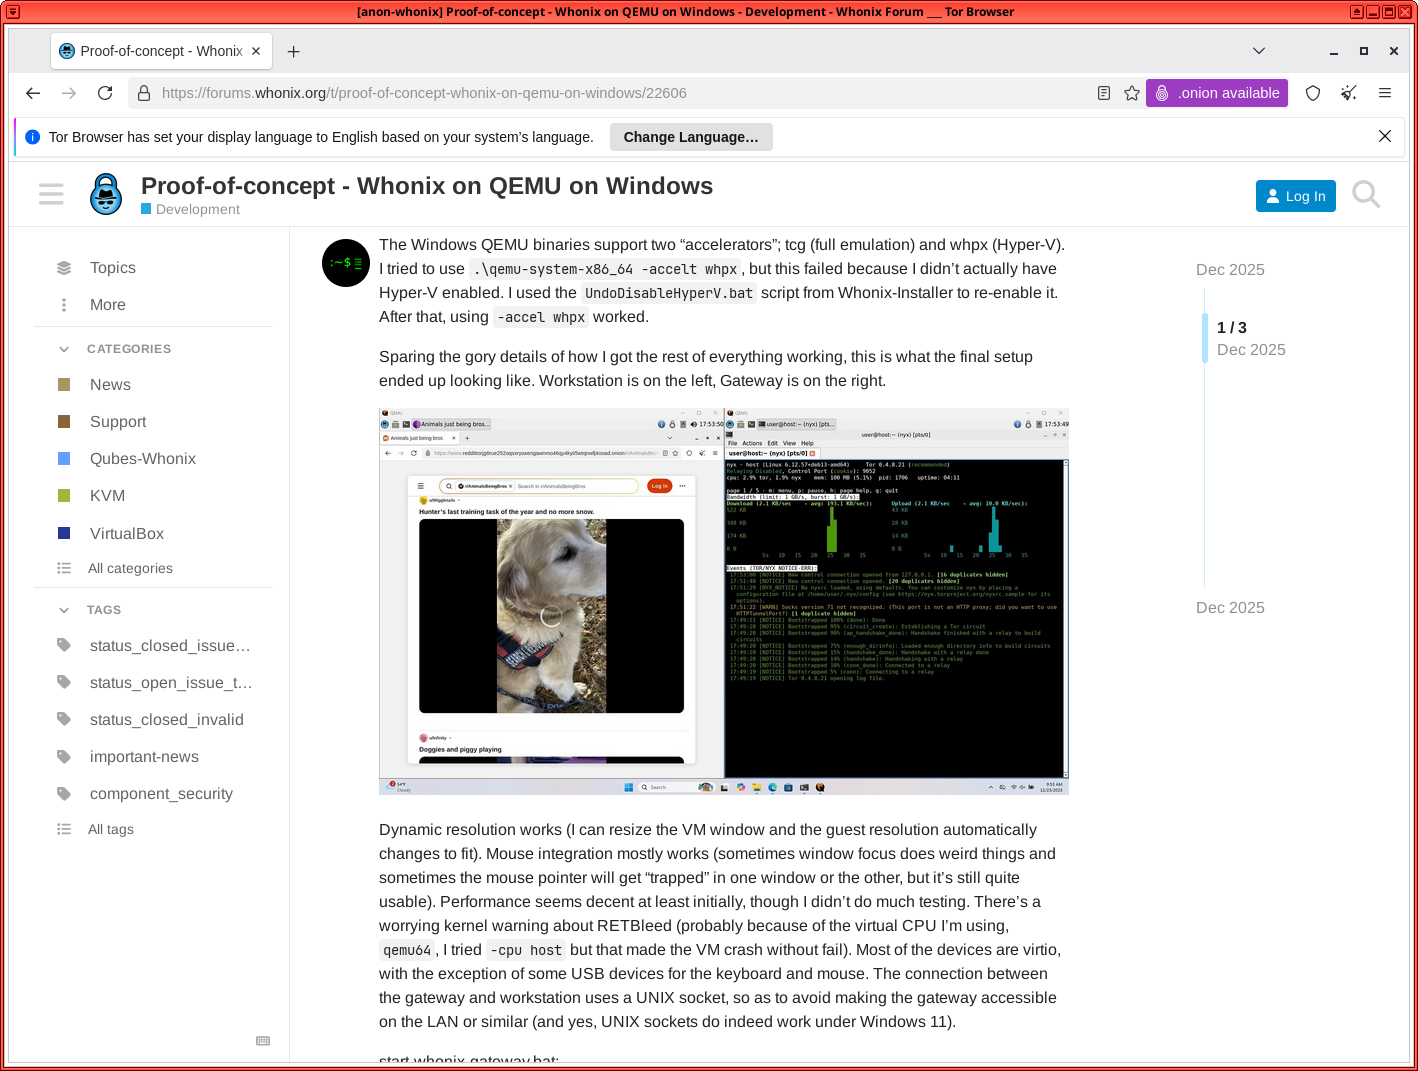The image size is (1418, 1071).
Task: Click the topic timeline scroller bar
Action: [x=1205, y=338]
